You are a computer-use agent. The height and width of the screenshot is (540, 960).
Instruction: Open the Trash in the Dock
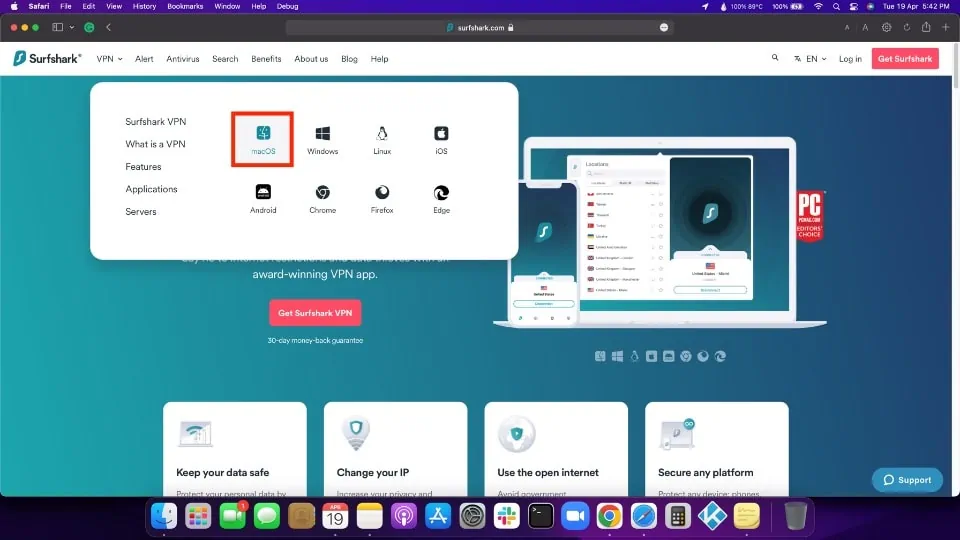click(795, 516)
